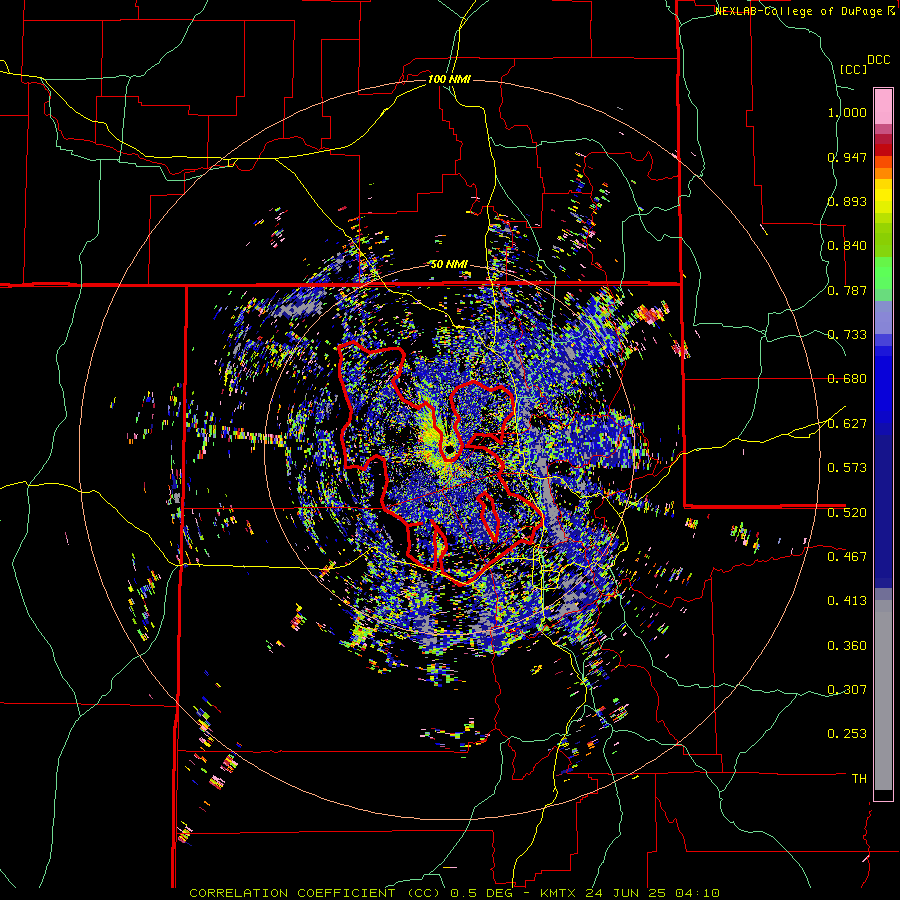Click the 0.467 legend value
Screen dimensions: 900x900
847,557
